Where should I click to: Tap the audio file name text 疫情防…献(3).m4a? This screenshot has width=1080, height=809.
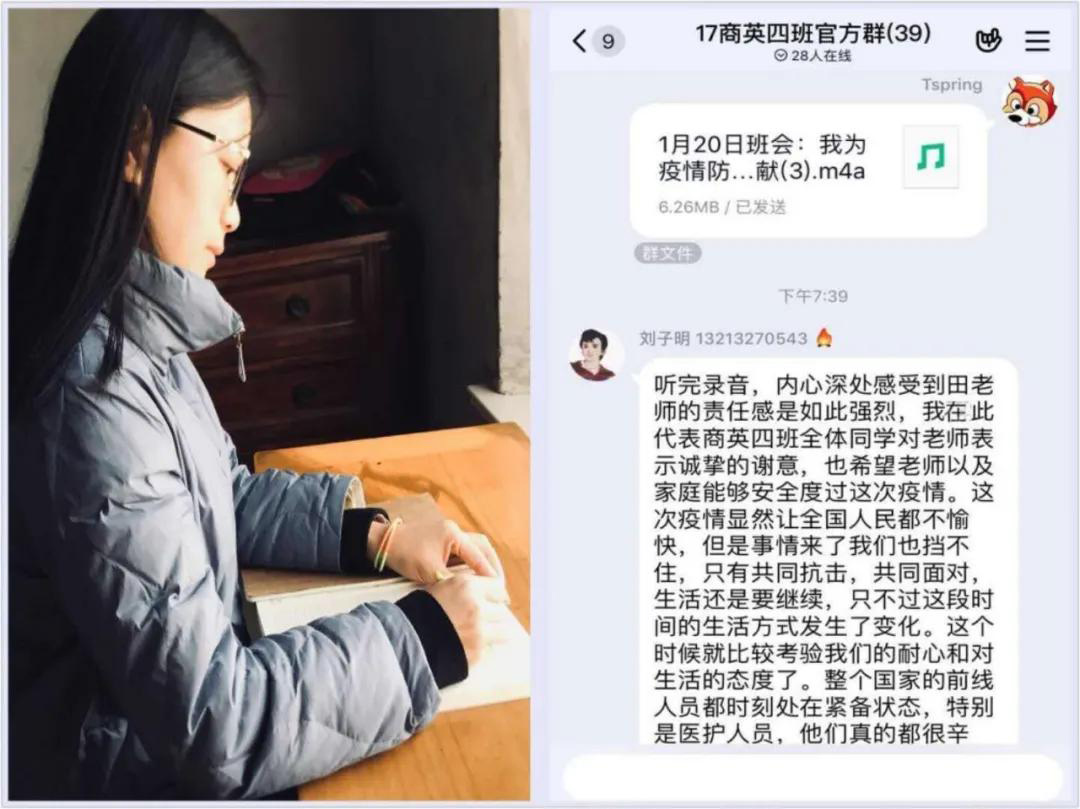761,171
